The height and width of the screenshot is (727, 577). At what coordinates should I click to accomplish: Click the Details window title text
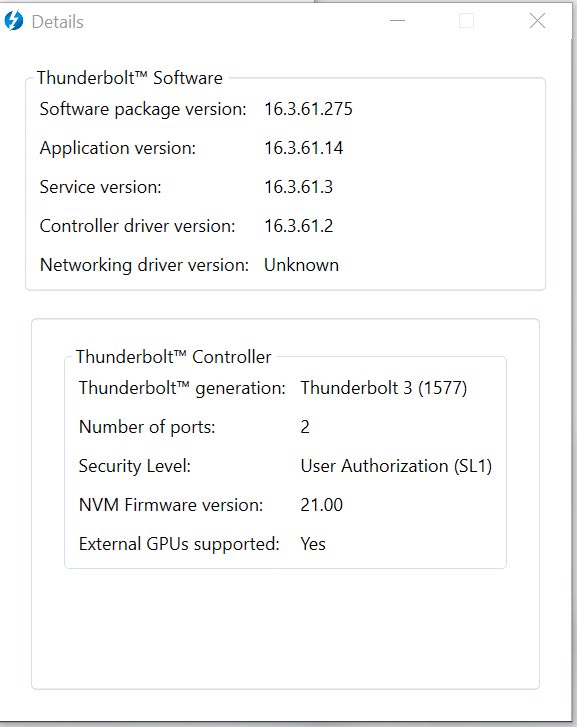point(58,22)
